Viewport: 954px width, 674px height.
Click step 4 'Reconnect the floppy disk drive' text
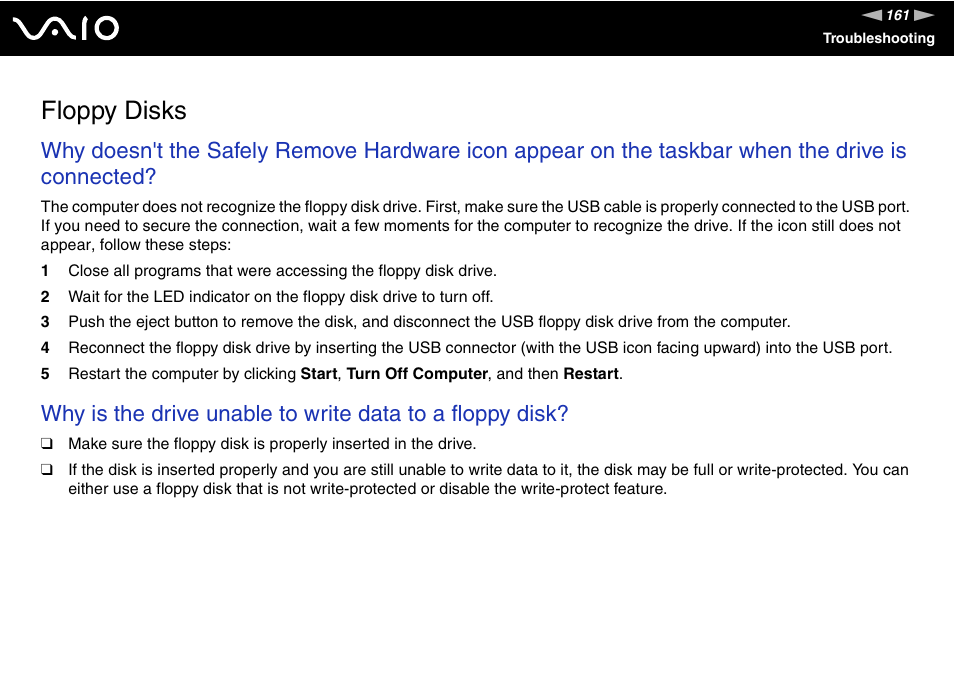pyautogui.click(x=480, y=348)
